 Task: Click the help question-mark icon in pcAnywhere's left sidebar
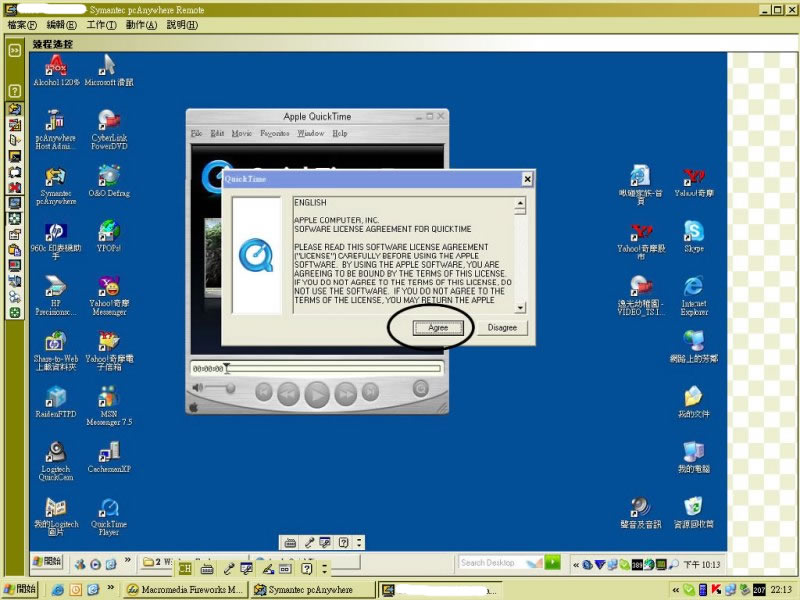pos(15,91)
